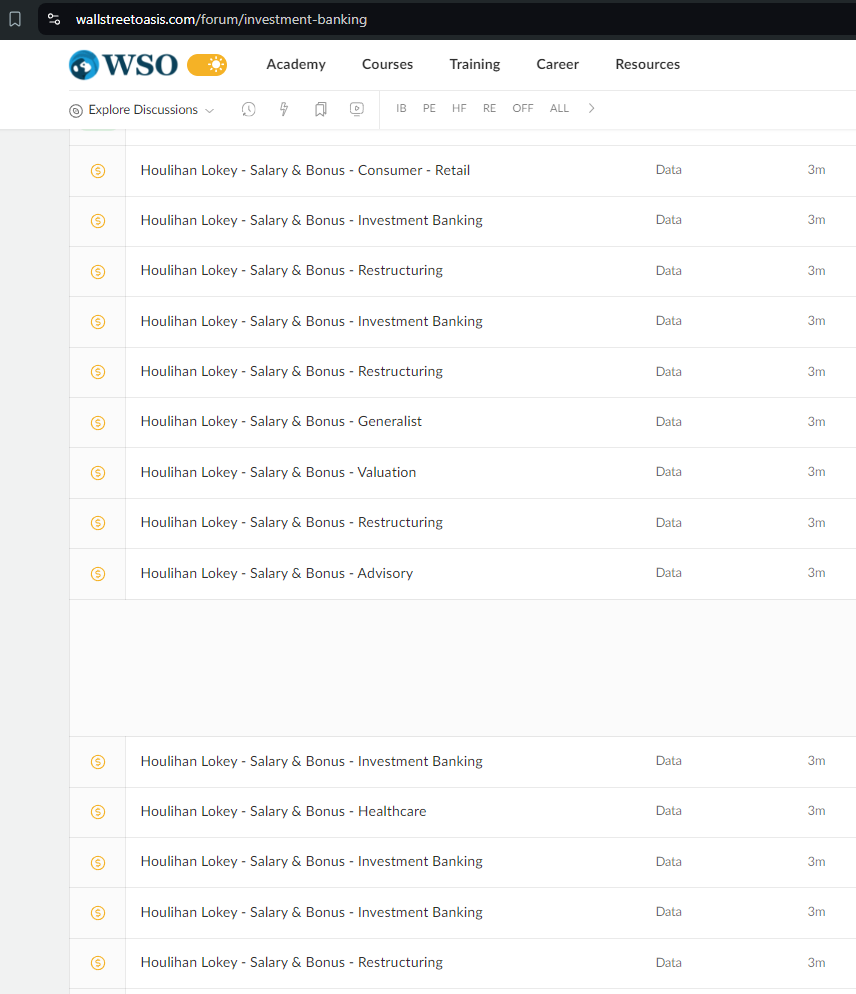Click dollar icon beside Generalist row
This screenshot has width=856, height=994.
[98, 422]
